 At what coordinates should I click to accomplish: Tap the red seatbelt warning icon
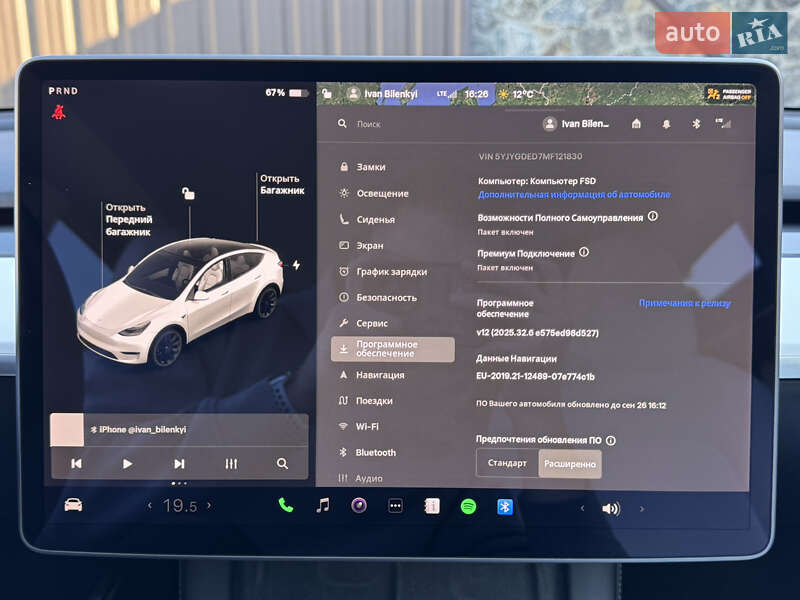tap(59, 112)
